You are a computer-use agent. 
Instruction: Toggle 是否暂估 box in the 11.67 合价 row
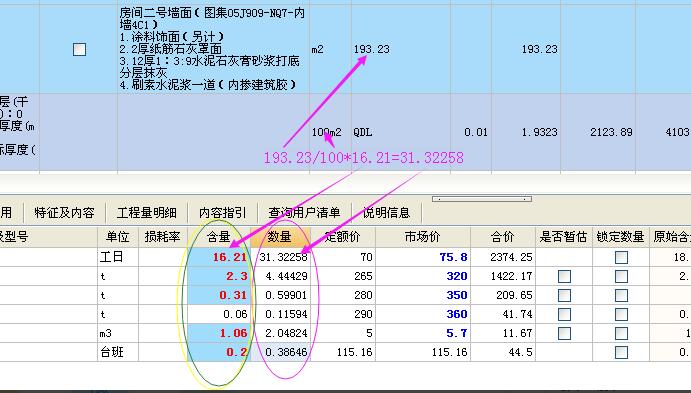pyautogui.click(x=565, y=334)
